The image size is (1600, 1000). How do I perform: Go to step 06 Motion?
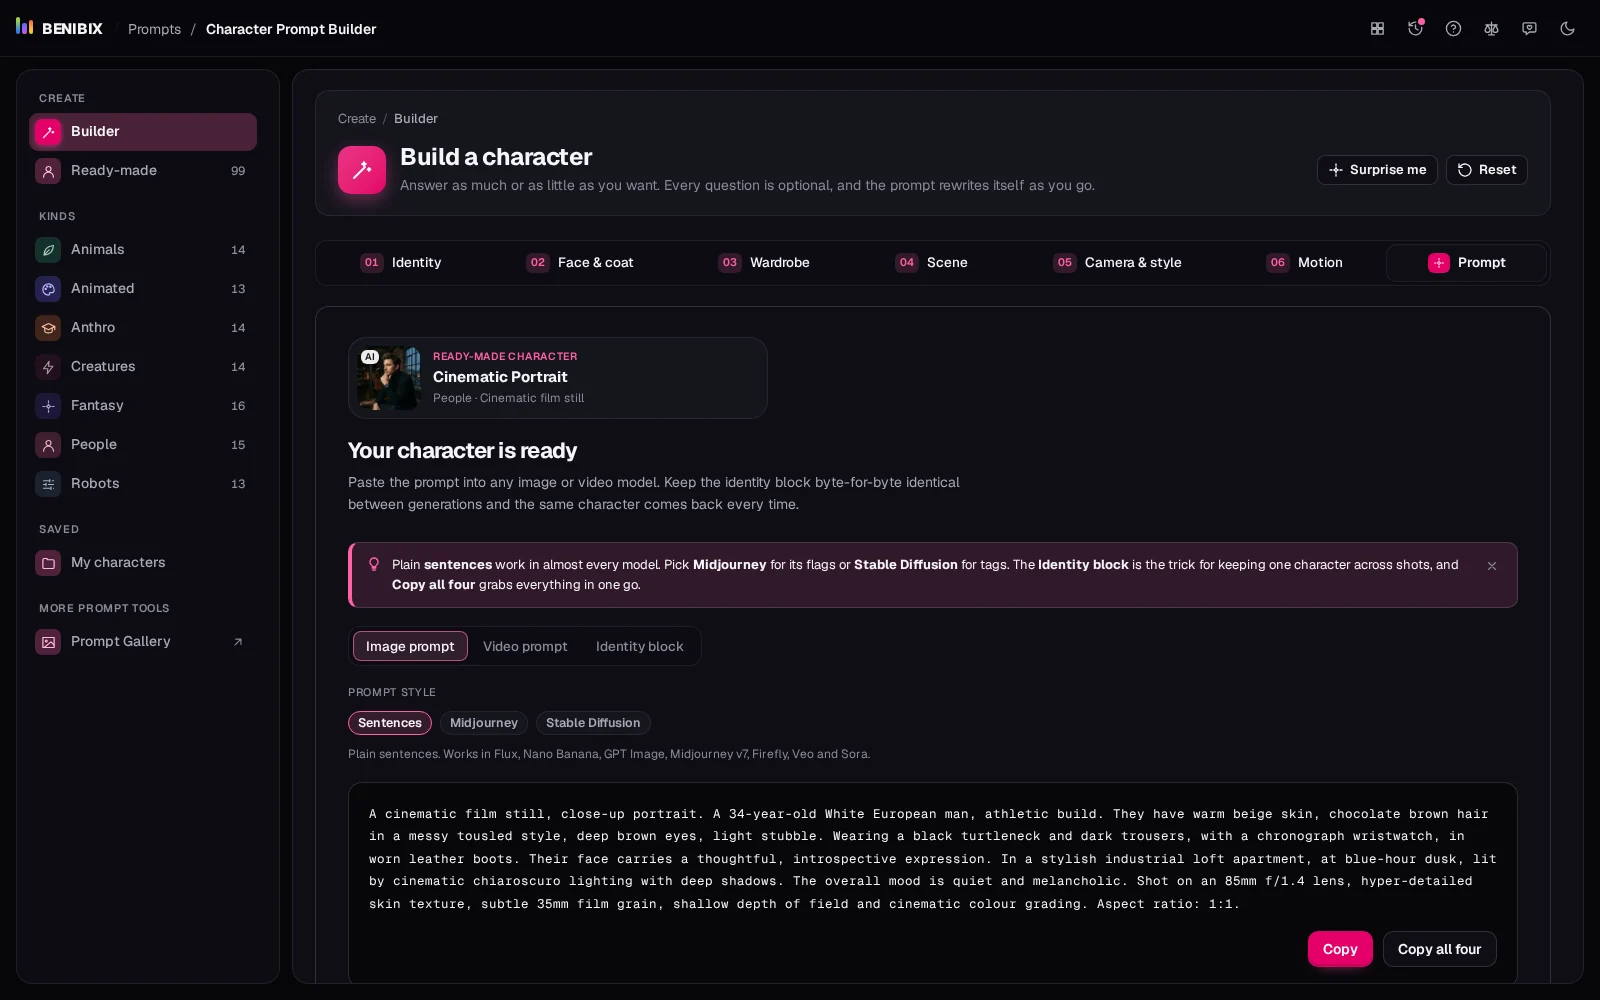click(x=1304, y=263)
